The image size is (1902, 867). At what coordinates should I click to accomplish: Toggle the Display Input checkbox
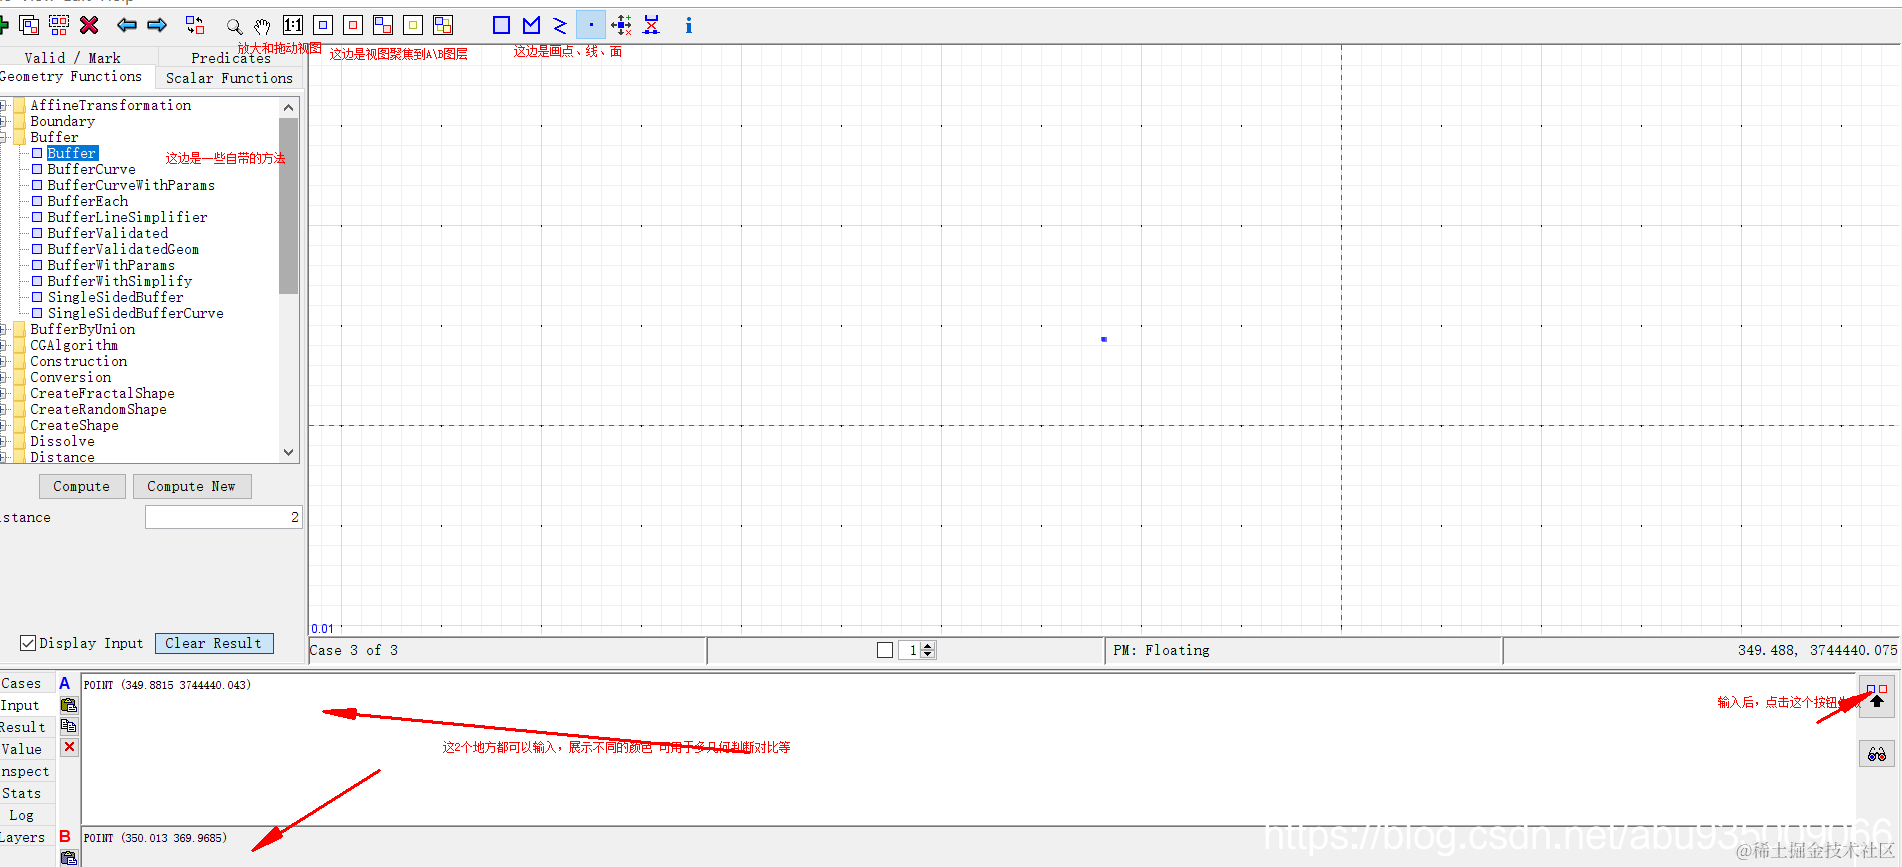[28, 643]
